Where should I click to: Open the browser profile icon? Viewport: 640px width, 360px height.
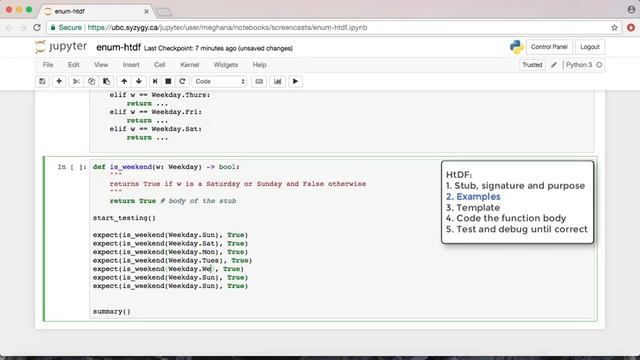coord(631,9)
